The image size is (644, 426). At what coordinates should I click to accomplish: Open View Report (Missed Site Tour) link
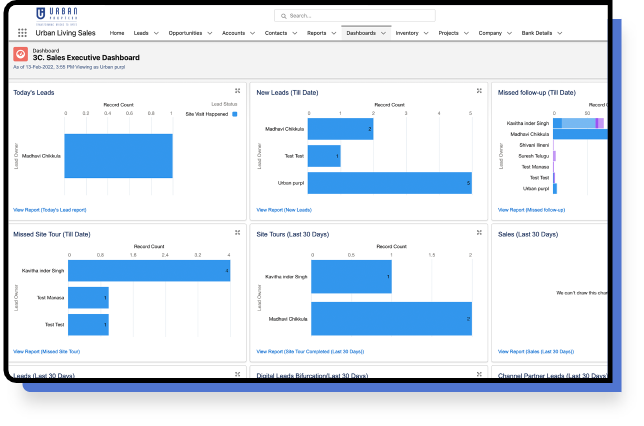pos(46,352)
